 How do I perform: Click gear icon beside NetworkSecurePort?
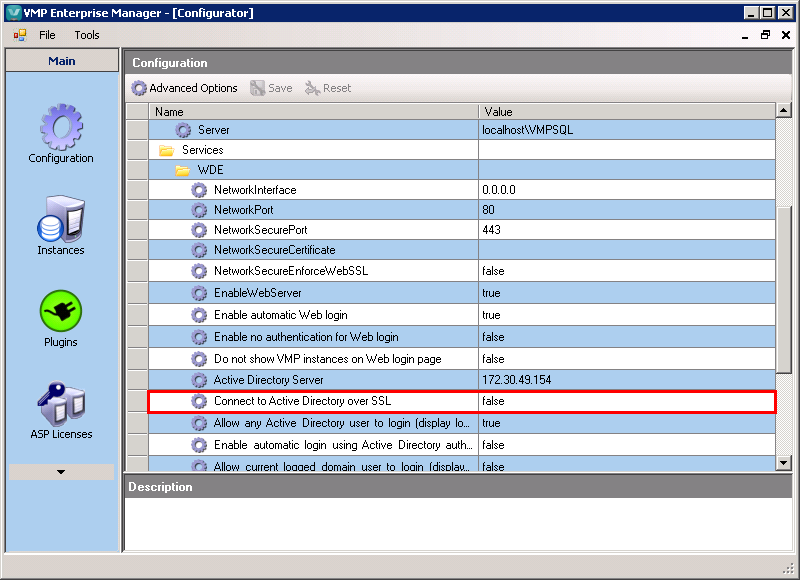199,230
